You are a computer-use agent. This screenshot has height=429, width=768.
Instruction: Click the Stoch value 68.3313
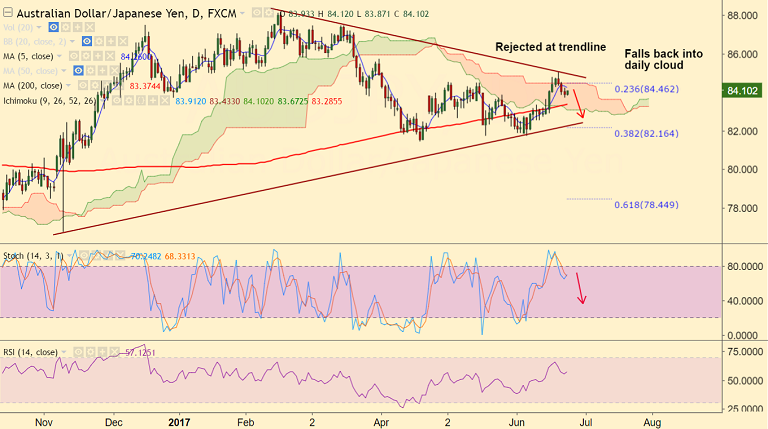click(x=180, y=256)
